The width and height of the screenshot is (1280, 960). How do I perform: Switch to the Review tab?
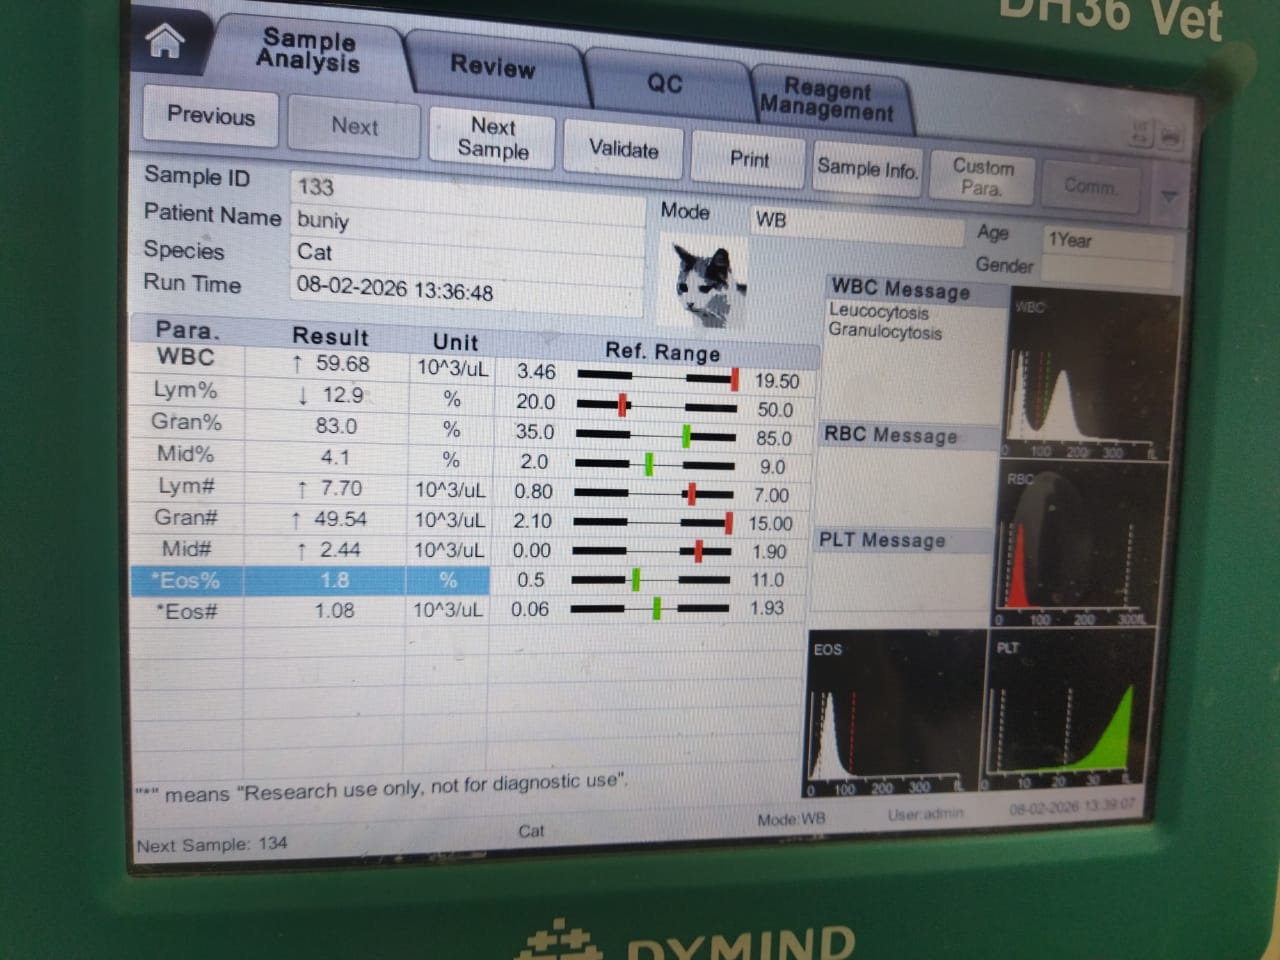point(492,67)
